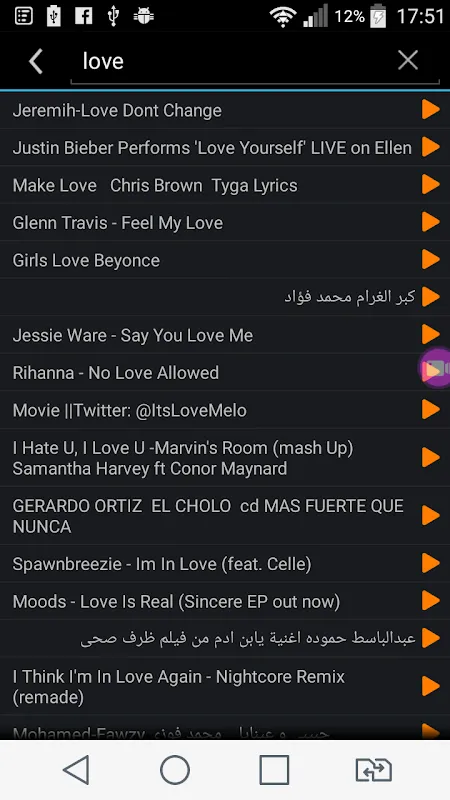Screen dimensions: 450x800
Task: Tap the purple screen recorder floating bubble
Action: [x=435, y=369]
